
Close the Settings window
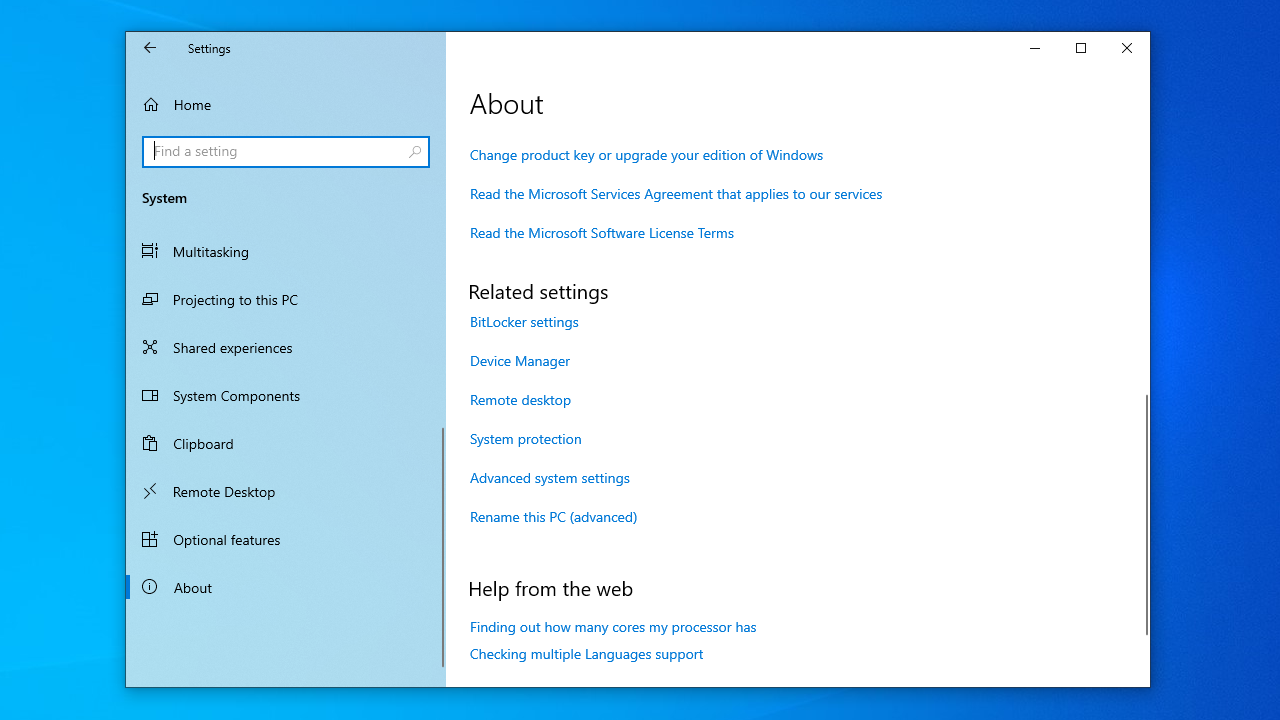pyautogui.click(x=1127, y=48)
